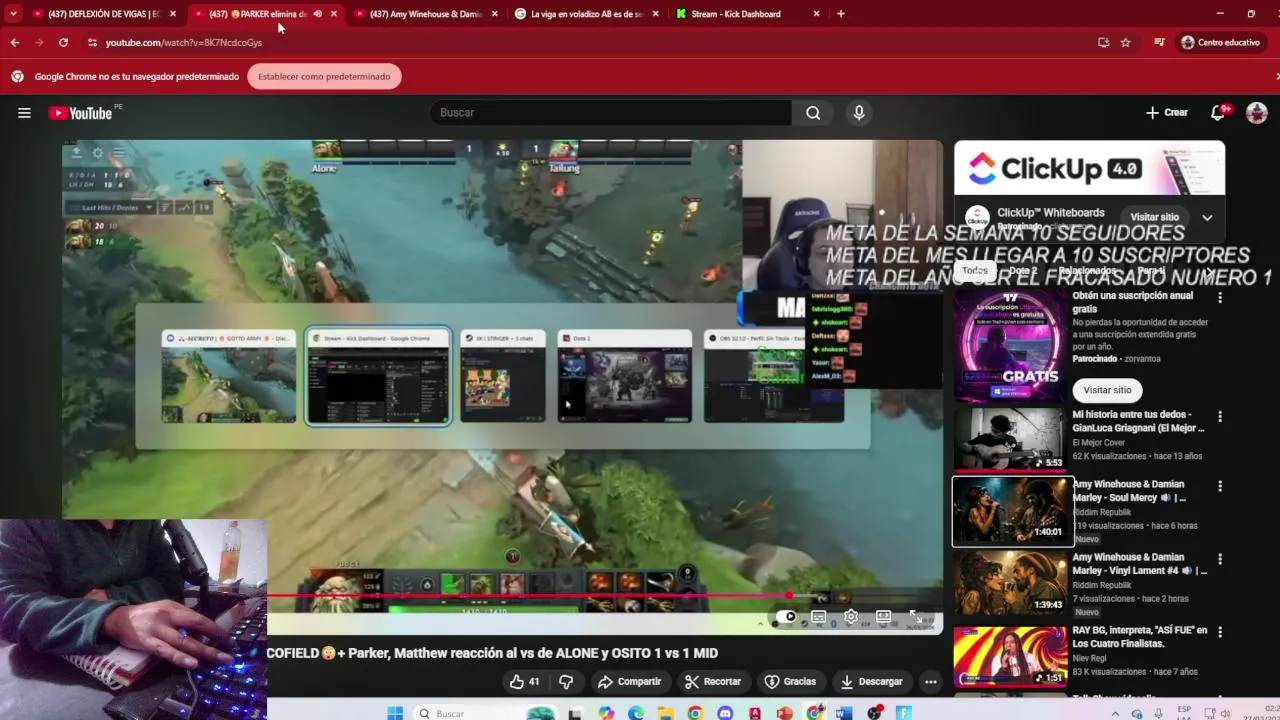This screenshot has height=720, width=1280.
Task: Select the Todos filter chip
Action: (x=975, y=270)
